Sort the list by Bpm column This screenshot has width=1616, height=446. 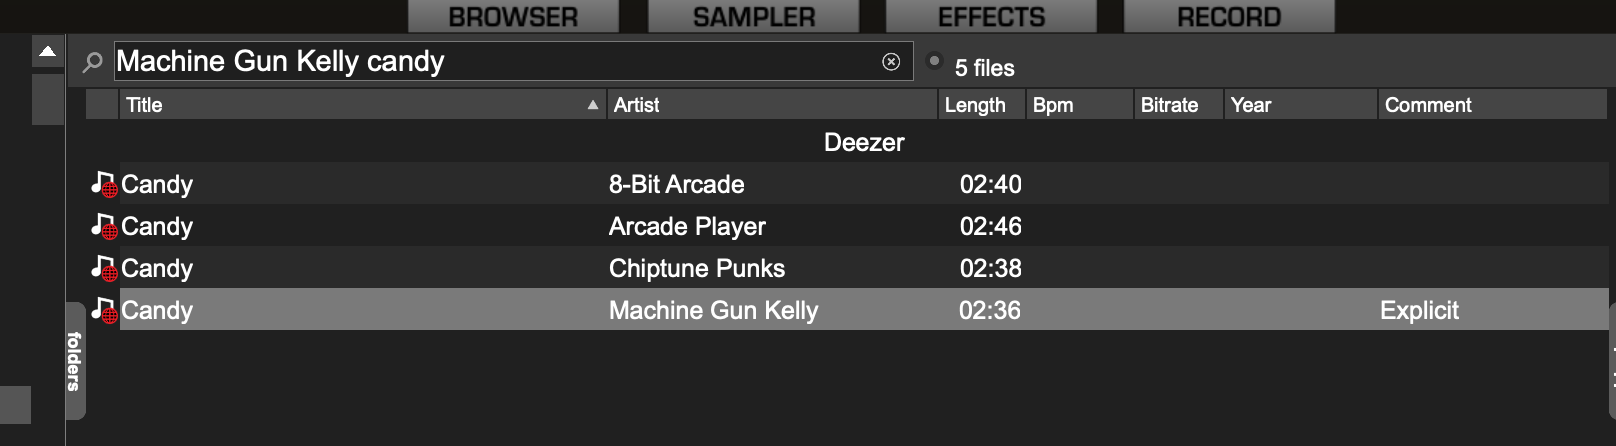tap(1079, 105)
